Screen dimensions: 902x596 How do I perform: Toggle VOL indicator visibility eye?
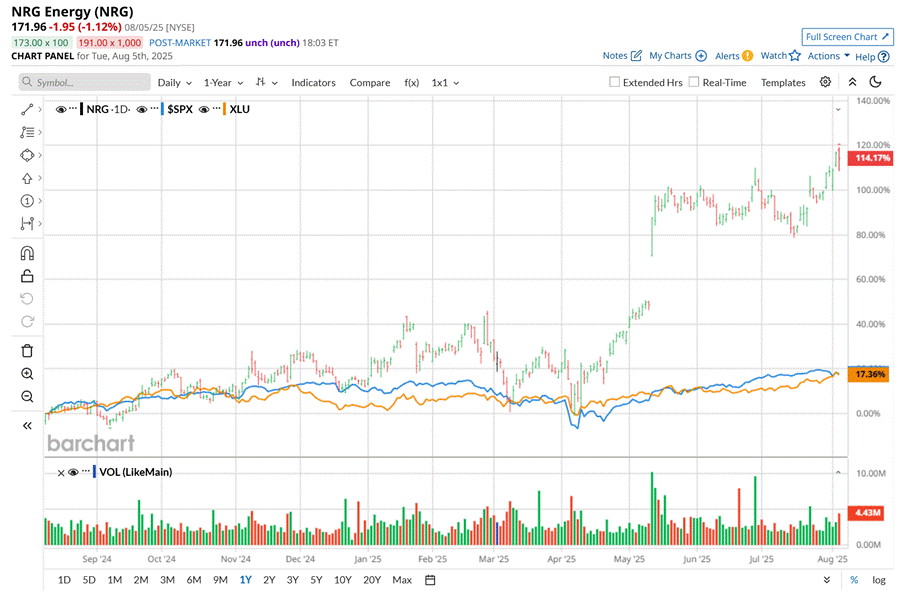[x=73, y=472]
